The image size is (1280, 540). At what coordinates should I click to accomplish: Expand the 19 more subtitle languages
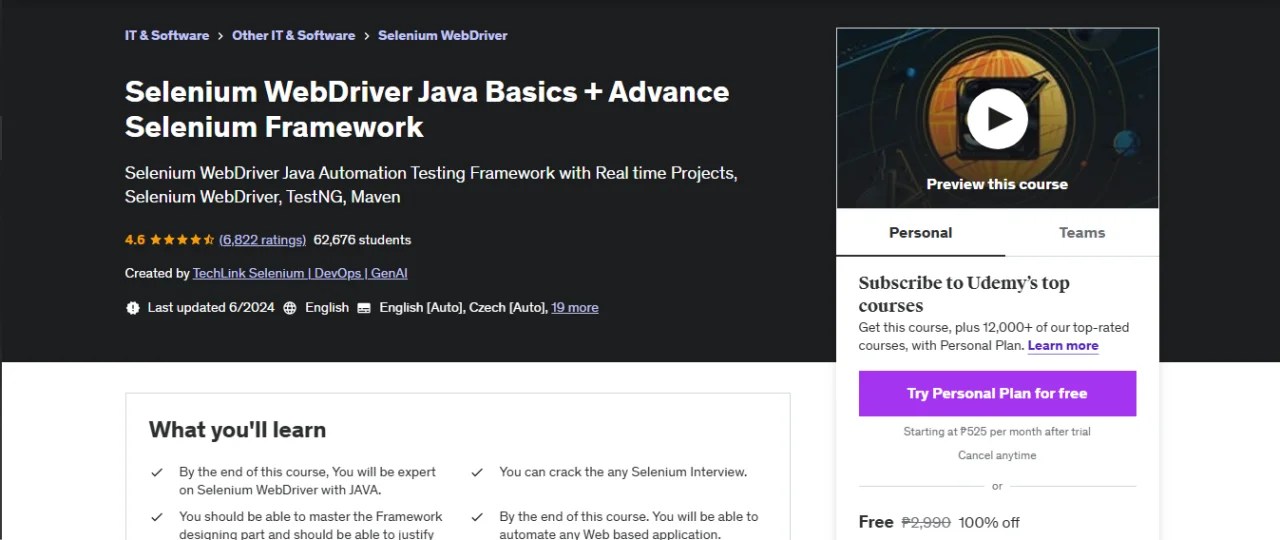[x=575, y=308]
